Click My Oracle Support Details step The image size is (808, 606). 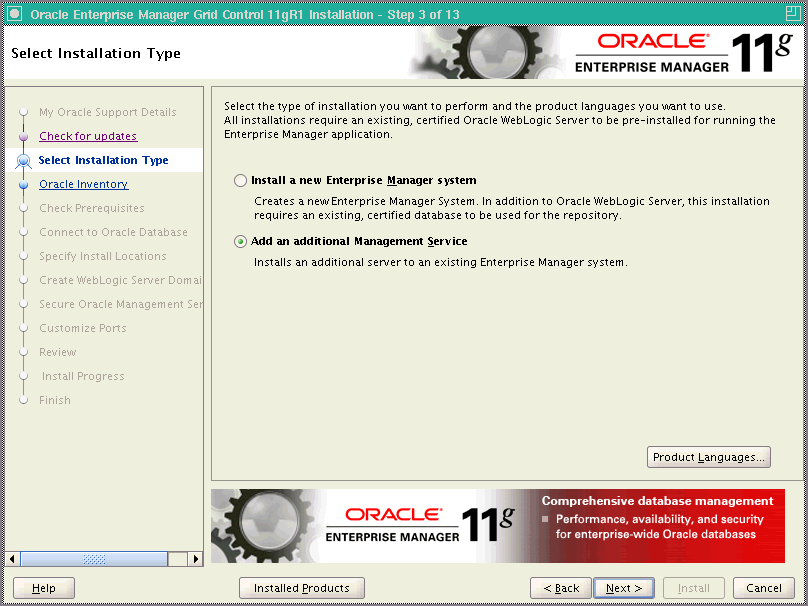click(x=108, y=112)
